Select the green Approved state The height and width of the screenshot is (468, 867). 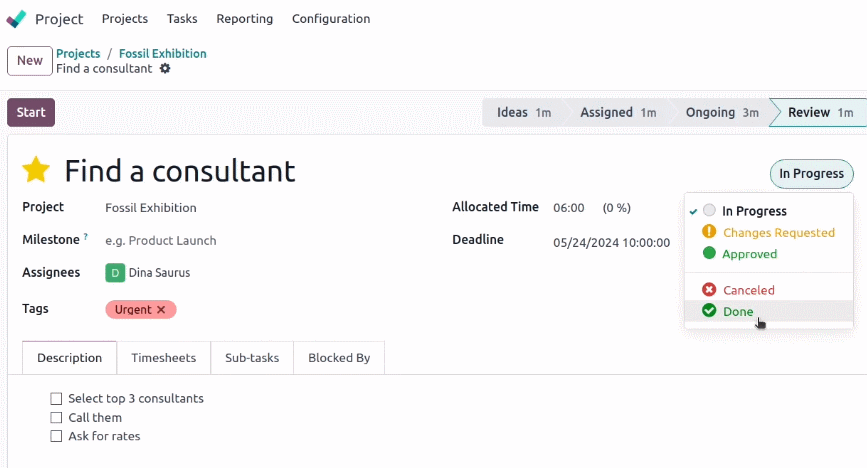tap(740, 254)
